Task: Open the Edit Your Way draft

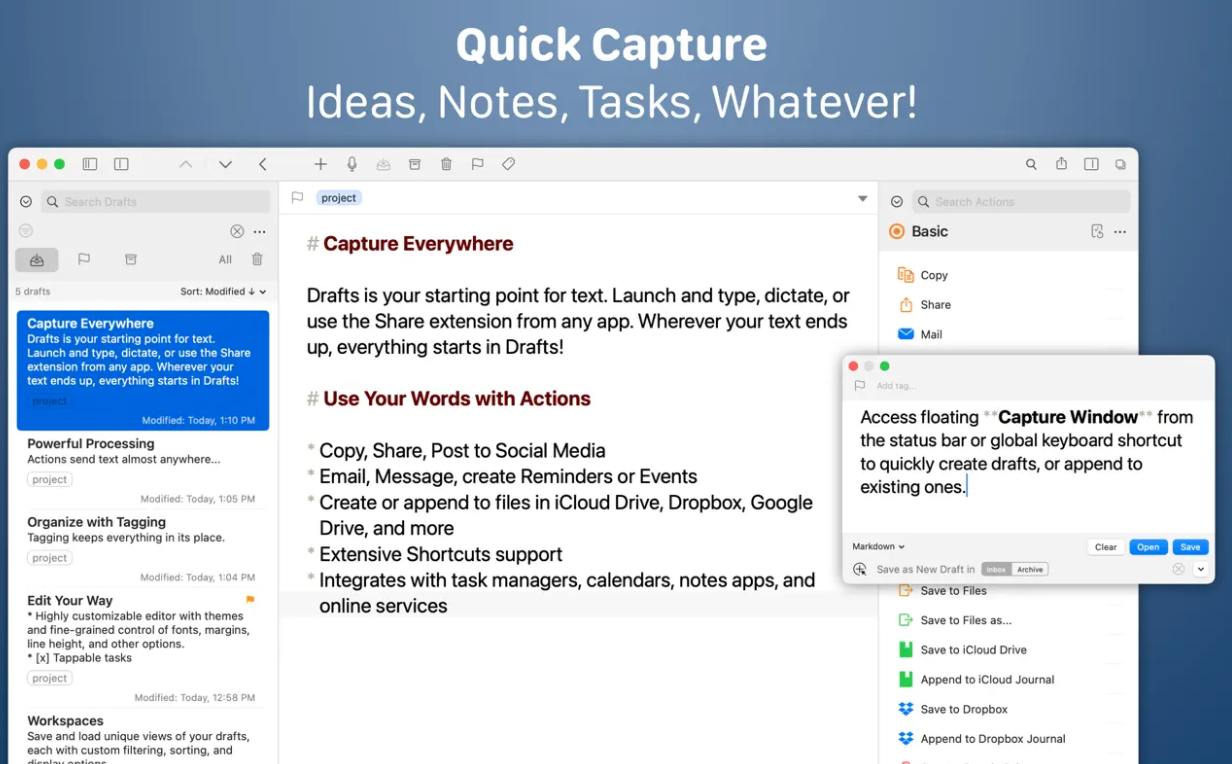Action: pyautogui.click(x=143, y=648)
